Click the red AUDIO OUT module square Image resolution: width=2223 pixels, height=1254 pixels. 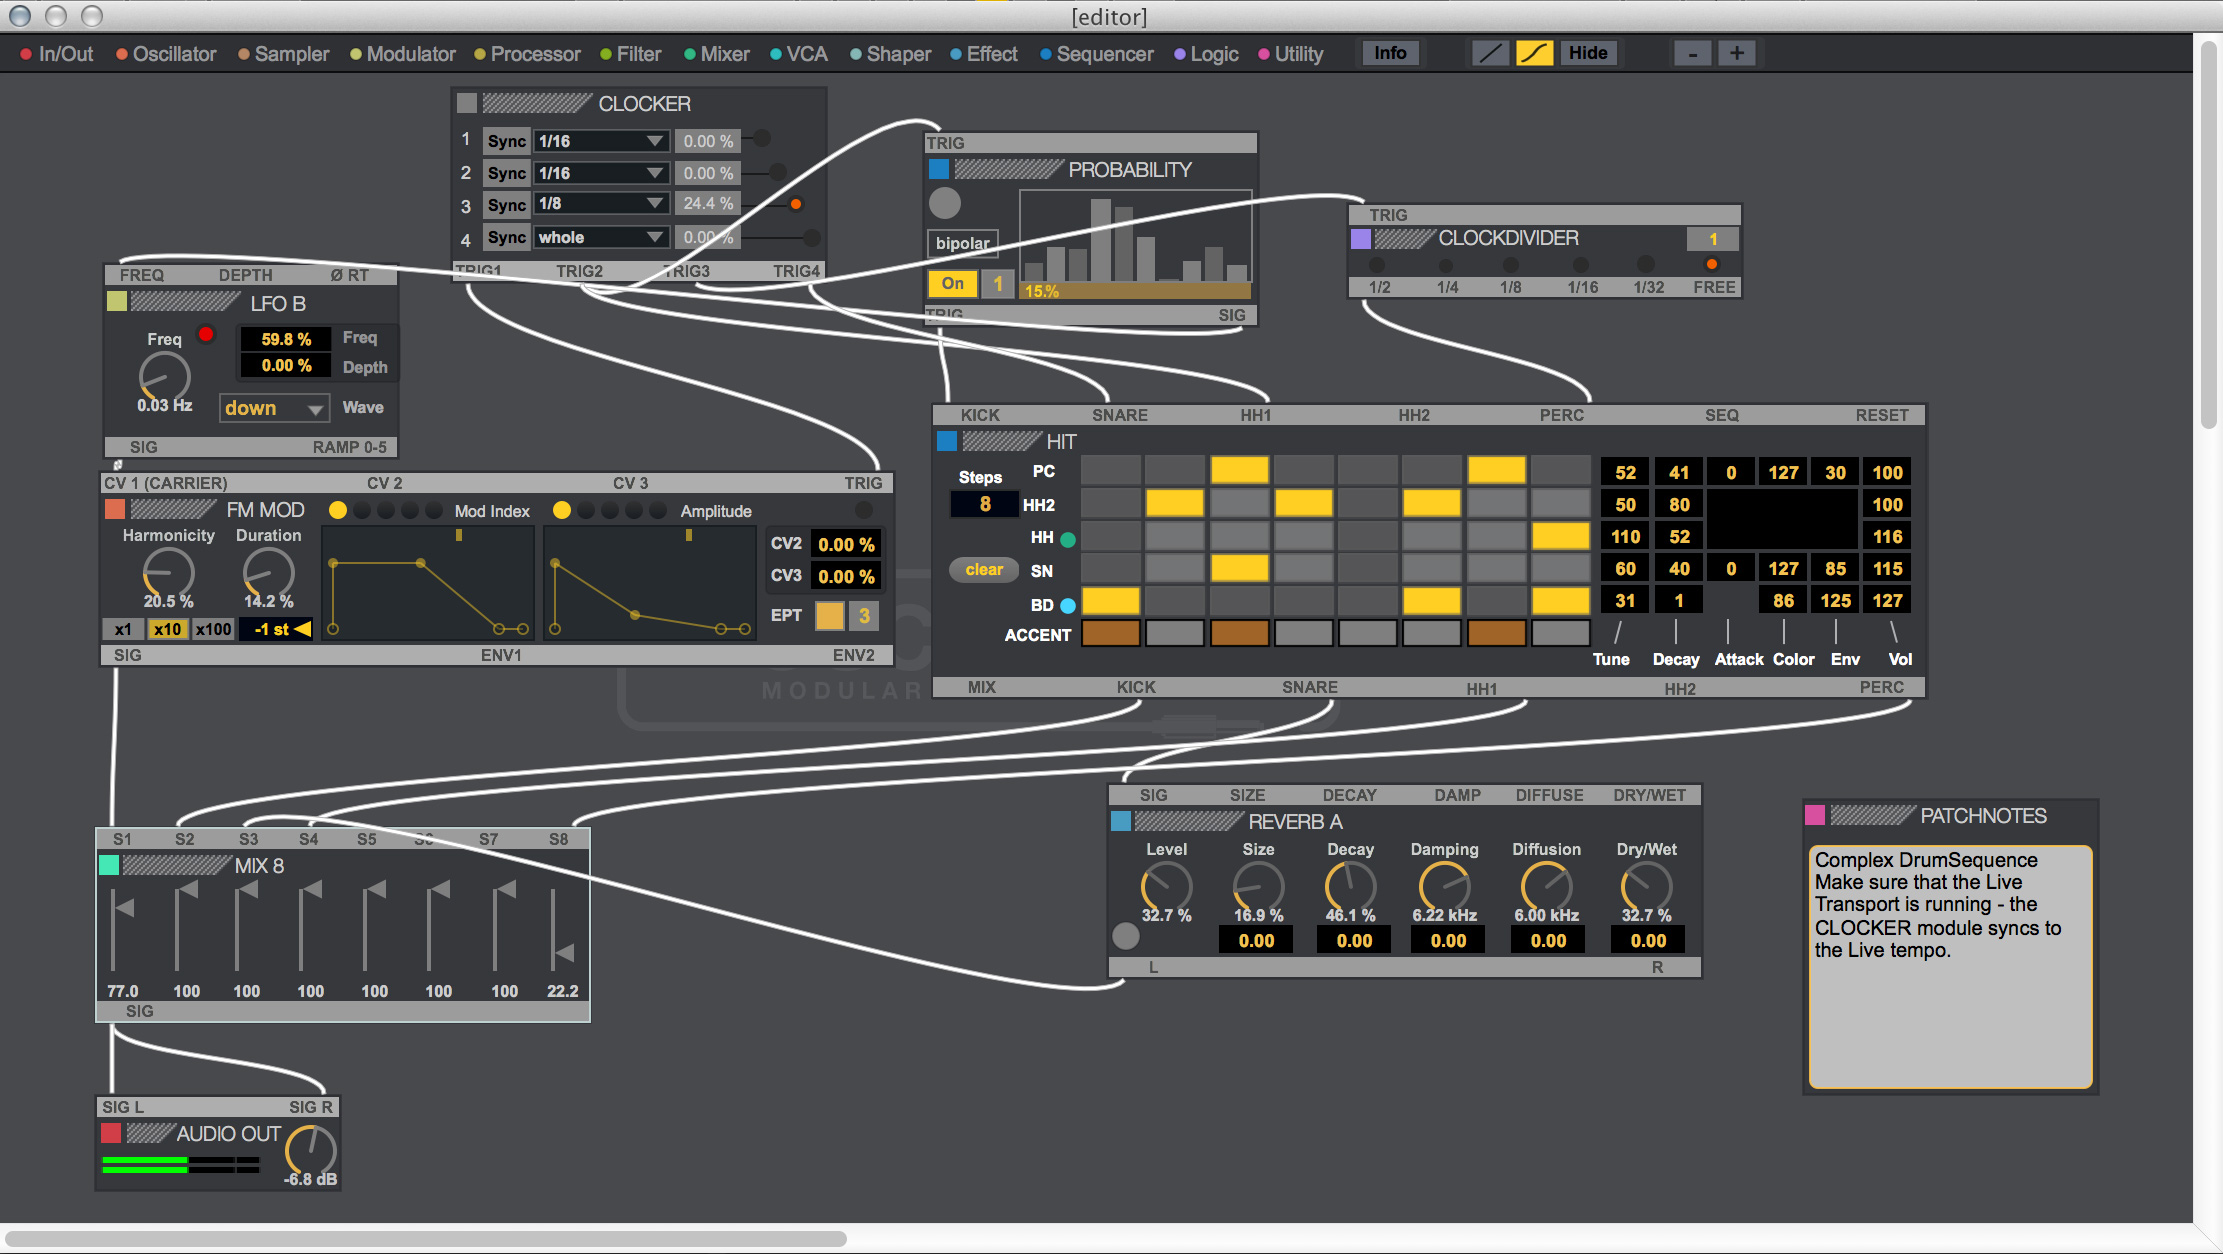[111, 1133]
